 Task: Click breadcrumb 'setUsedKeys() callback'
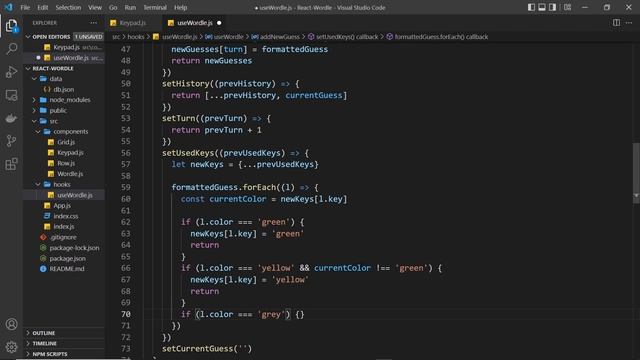[x=347, y=37]
